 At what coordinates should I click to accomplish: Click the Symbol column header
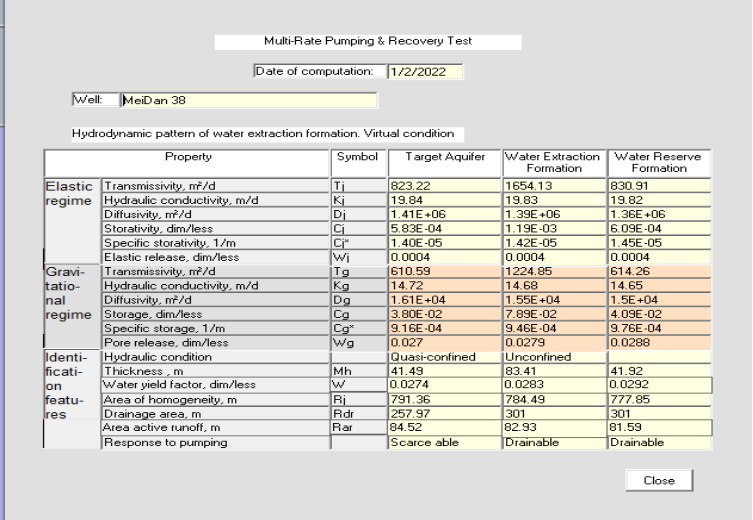pyautogui.click(x=358, y=163)
